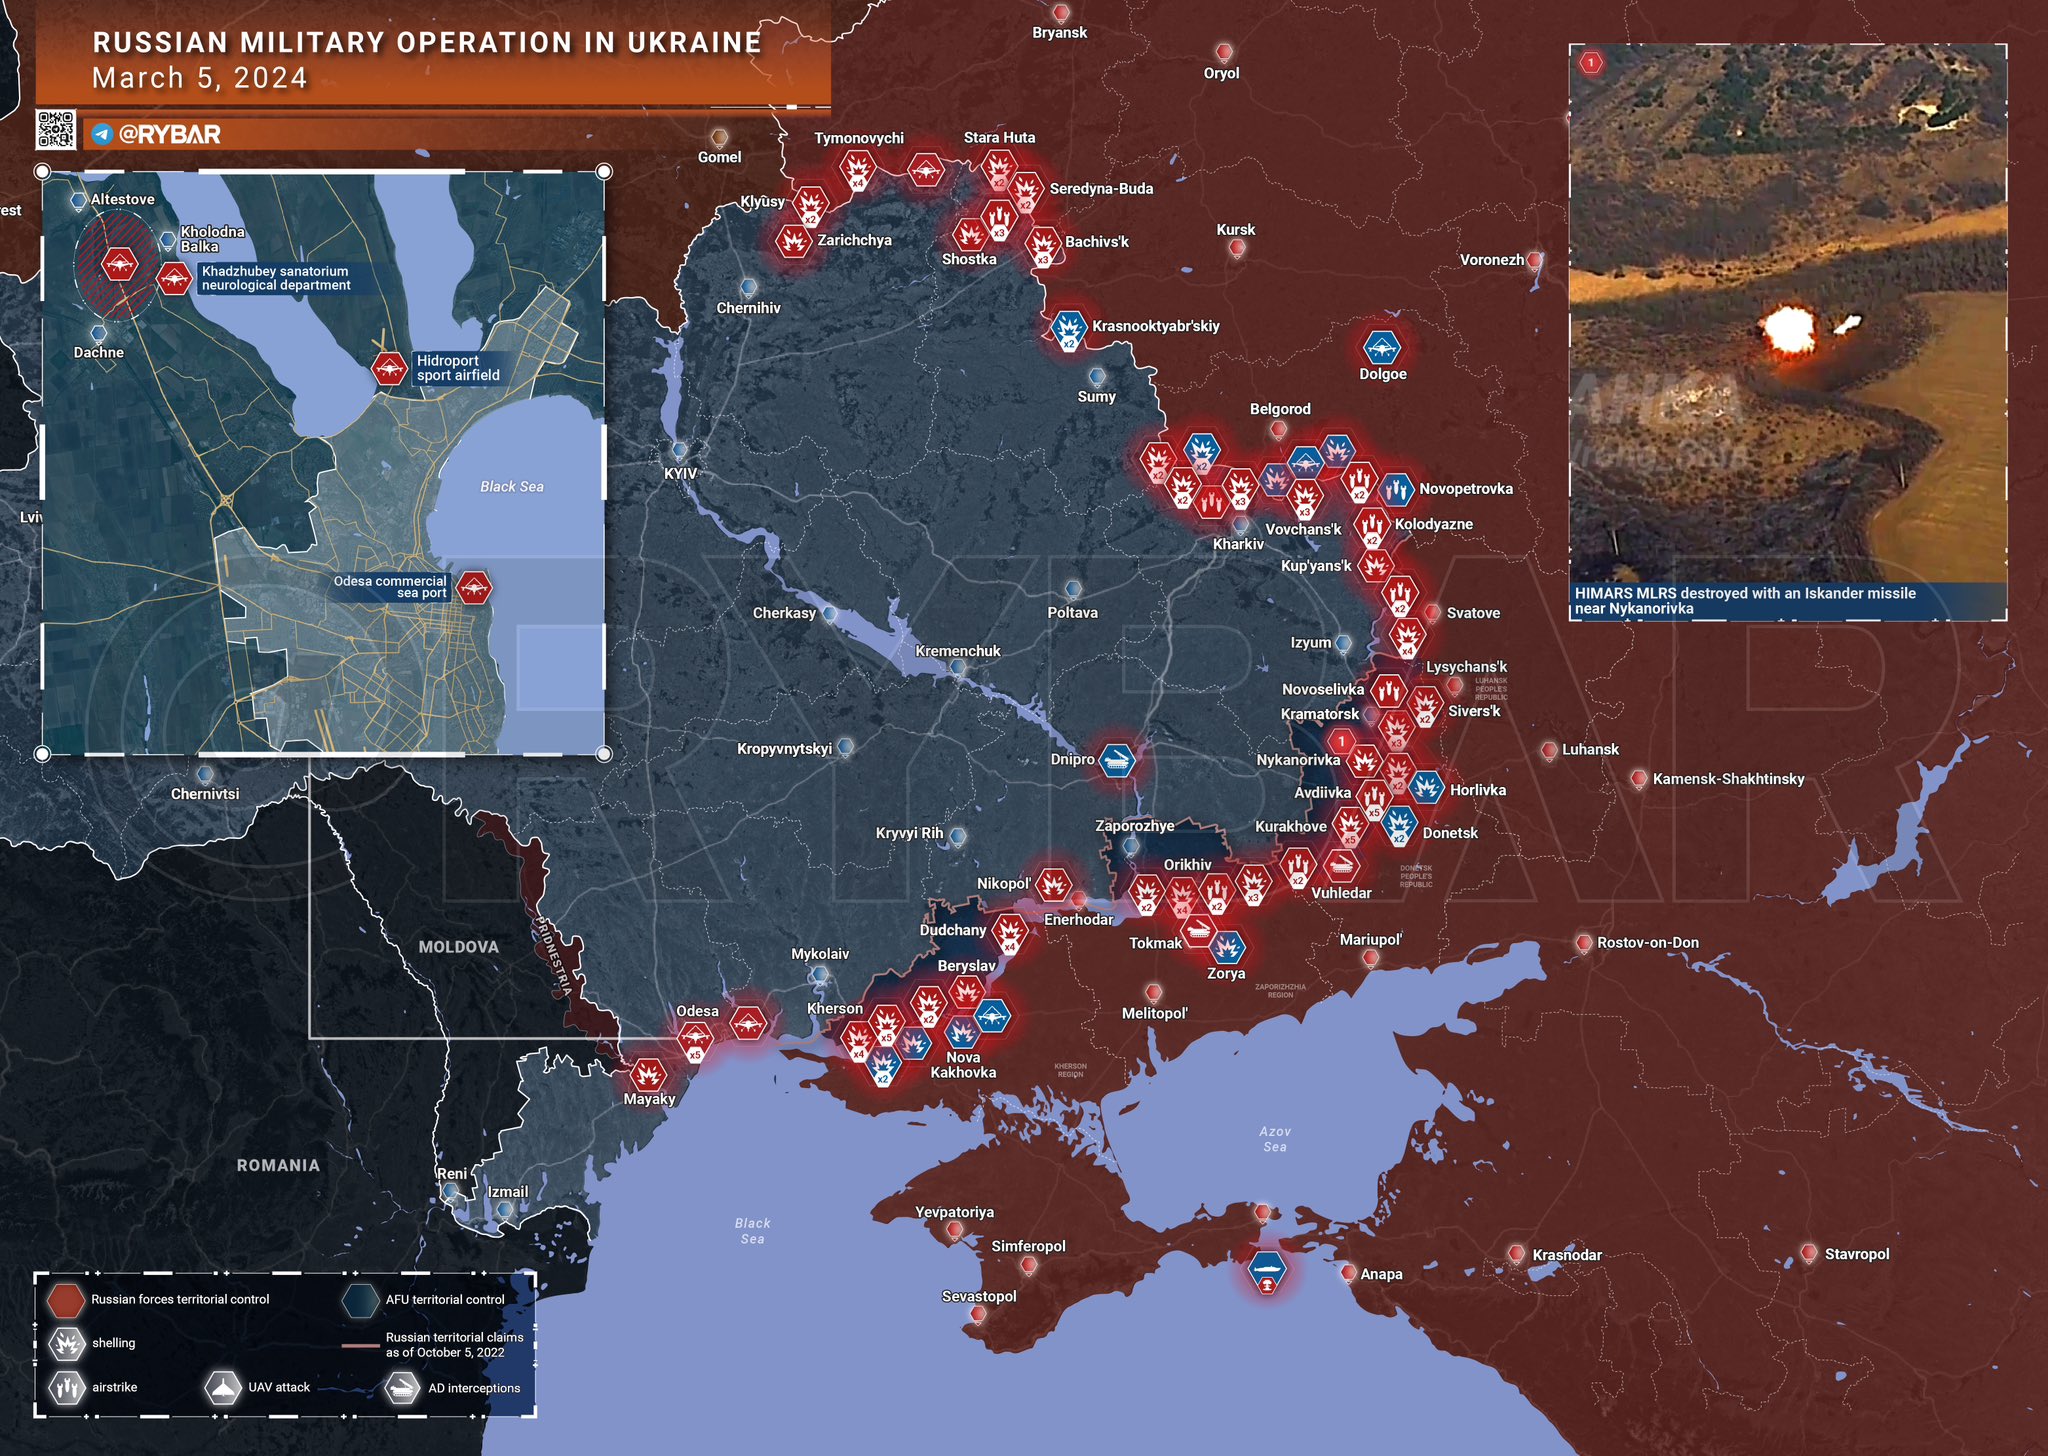Click the airstrike icon at Novoselivka

tap(1387, 690)
